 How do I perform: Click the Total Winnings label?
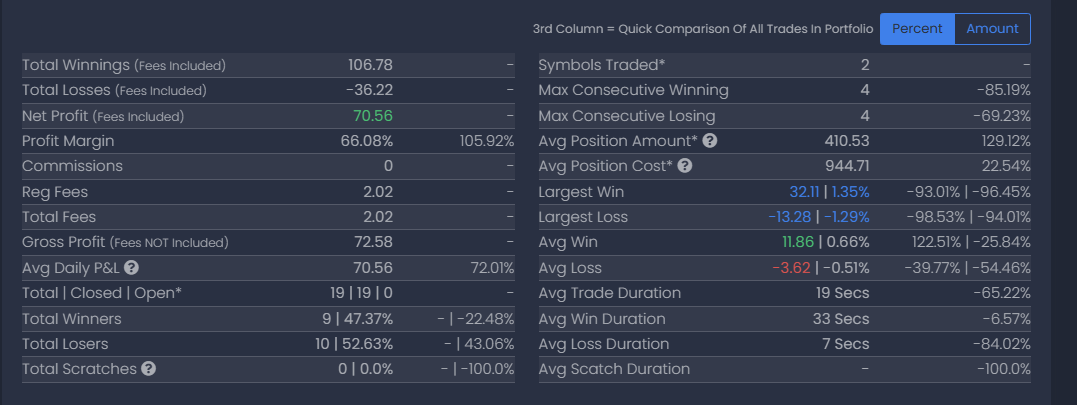(76, 65)
